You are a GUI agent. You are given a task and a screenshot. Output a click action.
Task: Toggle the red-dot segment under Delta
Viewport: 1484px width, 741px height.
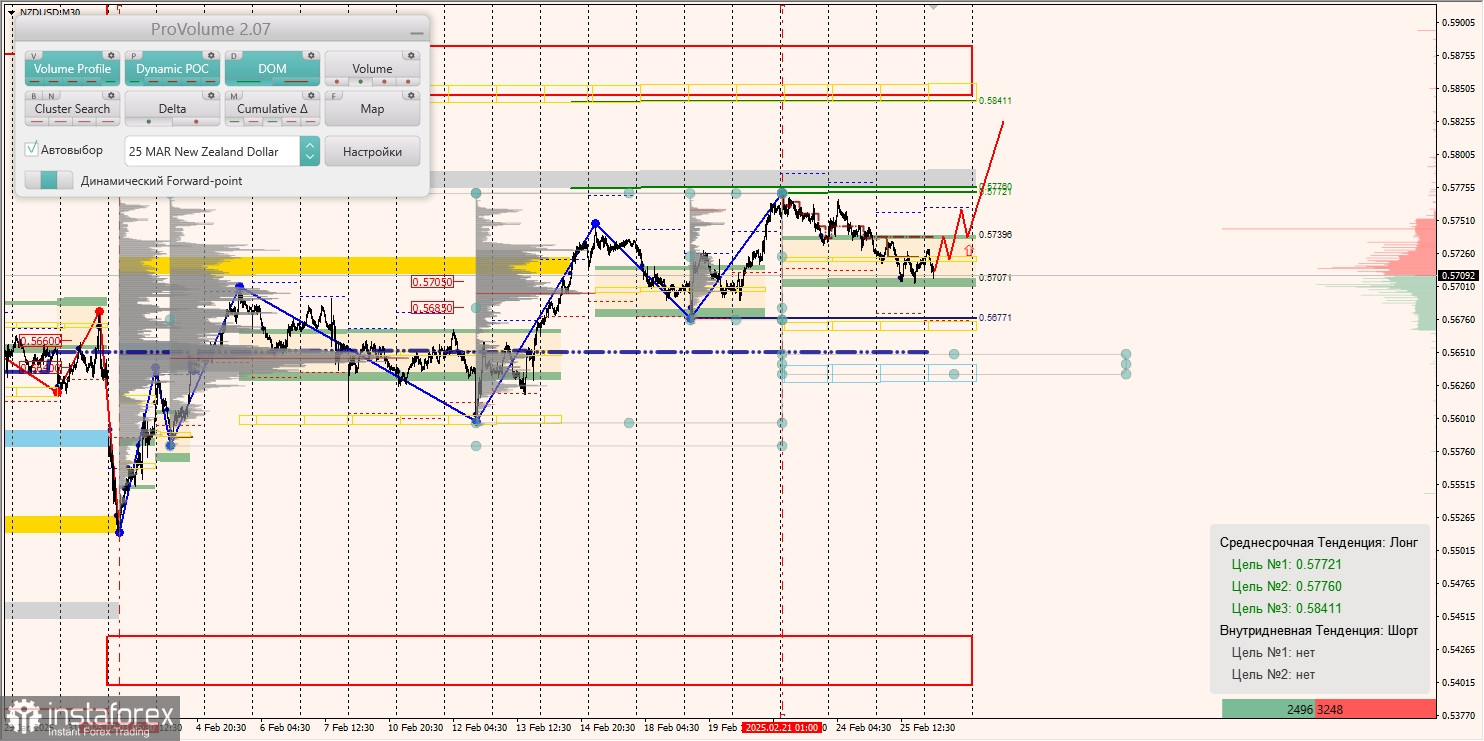[x=196, y=122]
